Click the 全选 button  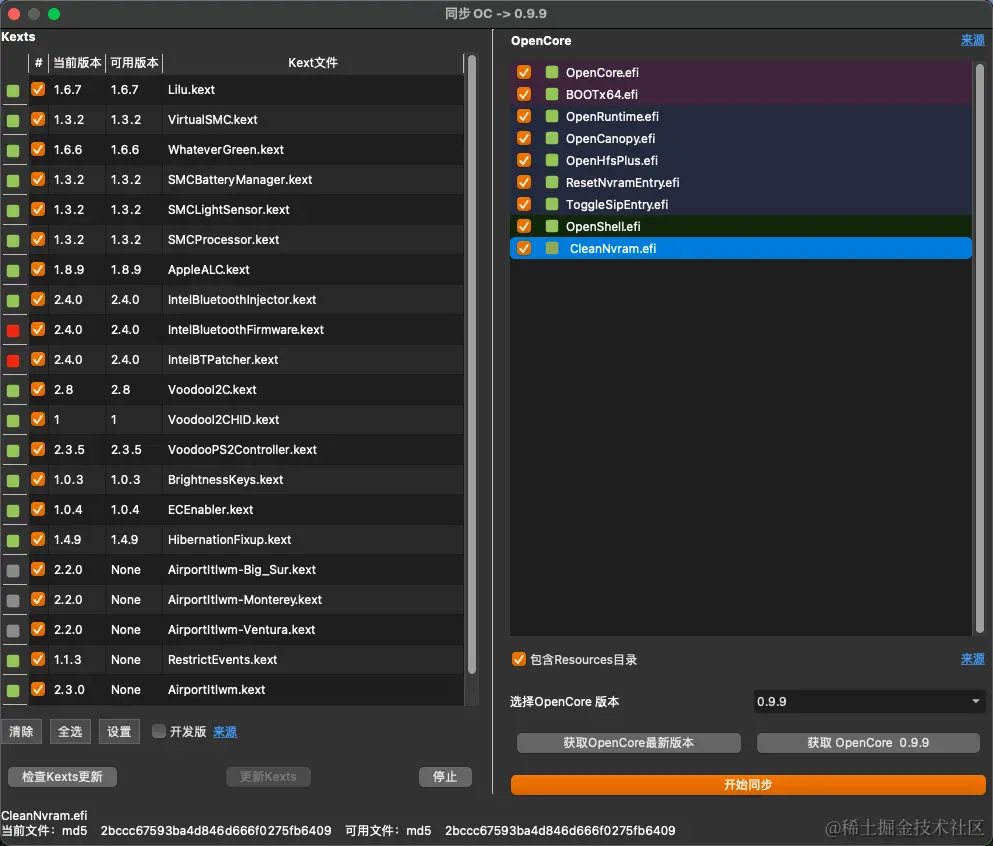pos(70,731)
